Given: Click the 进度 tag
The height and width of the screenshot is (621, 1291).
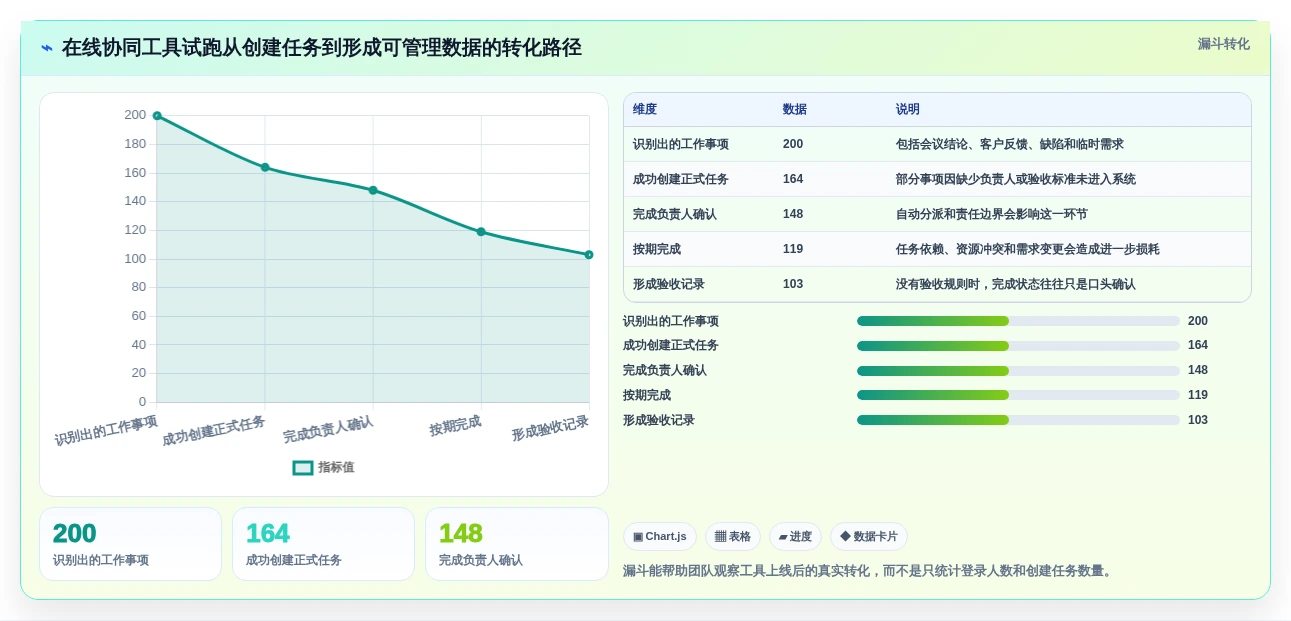Looking at the screenshot, I should click(795, 537).
